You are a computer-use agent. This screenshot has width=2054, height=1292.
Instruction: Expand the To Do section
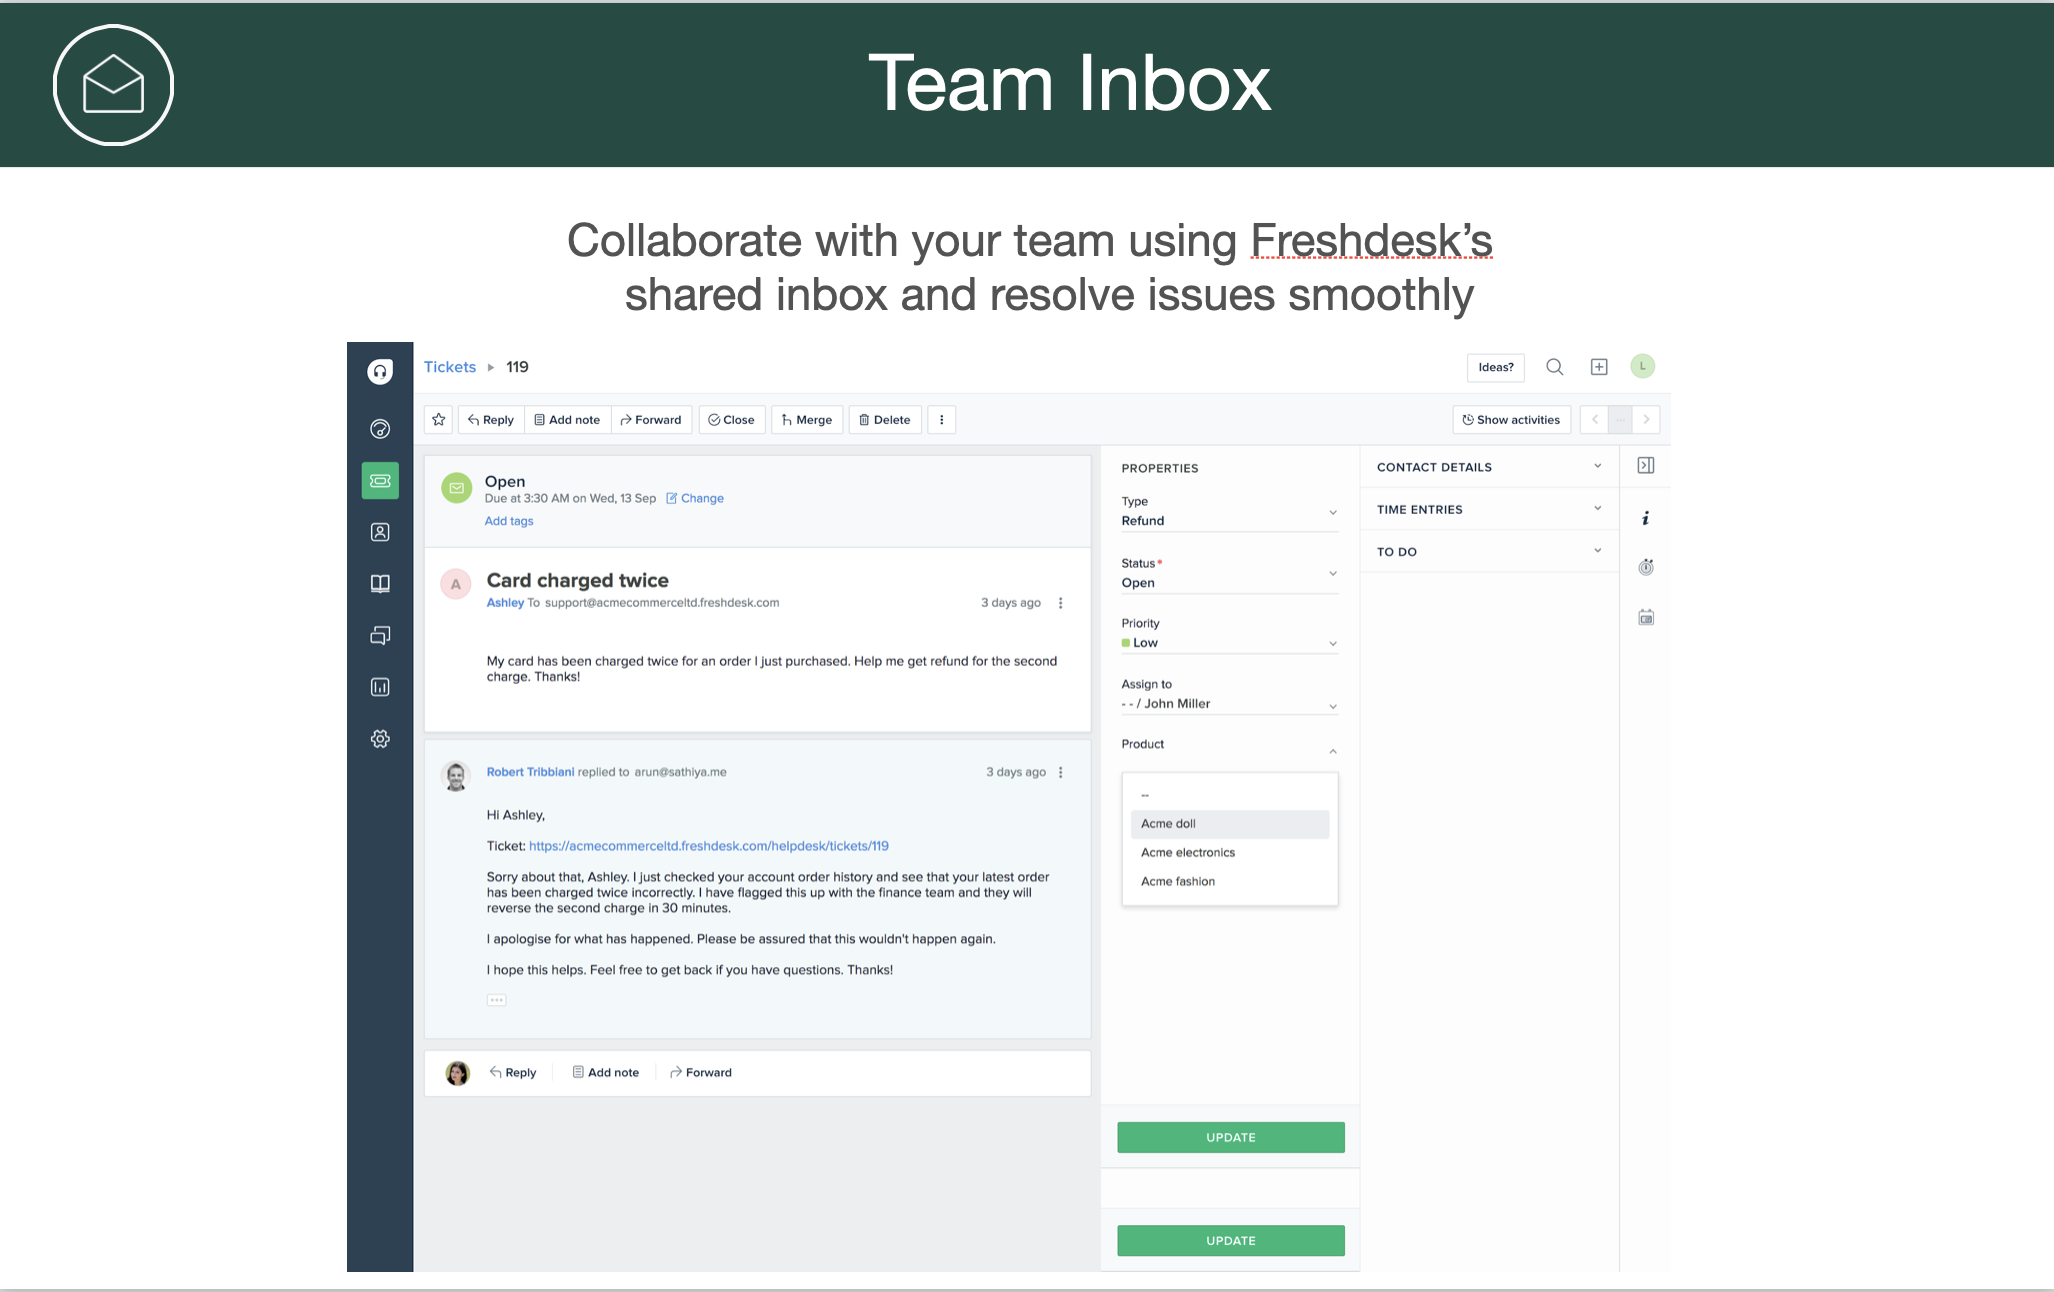1489,551
